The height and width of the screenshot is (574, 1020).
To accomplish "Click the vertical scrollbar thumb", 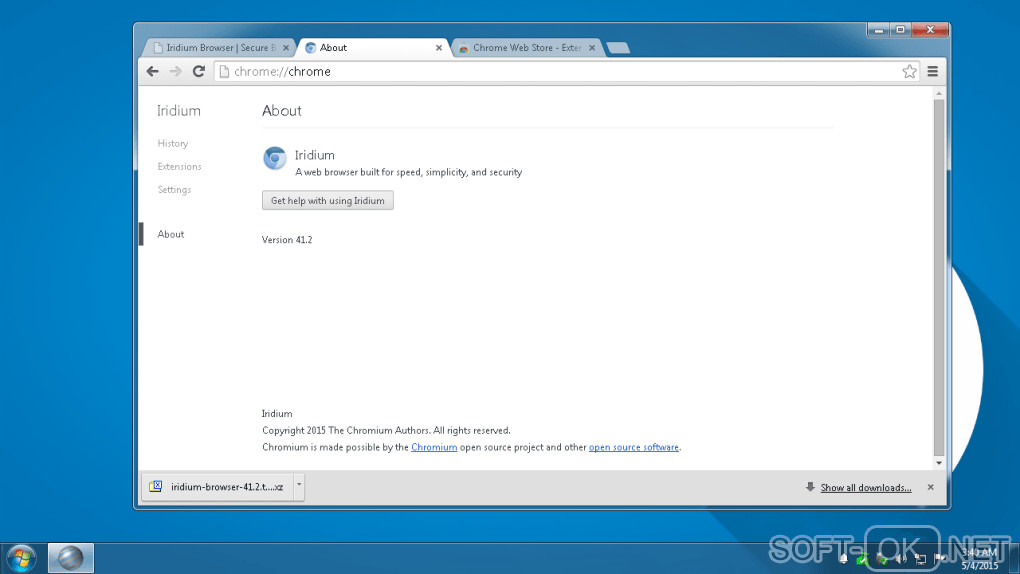I will point(939,278).
